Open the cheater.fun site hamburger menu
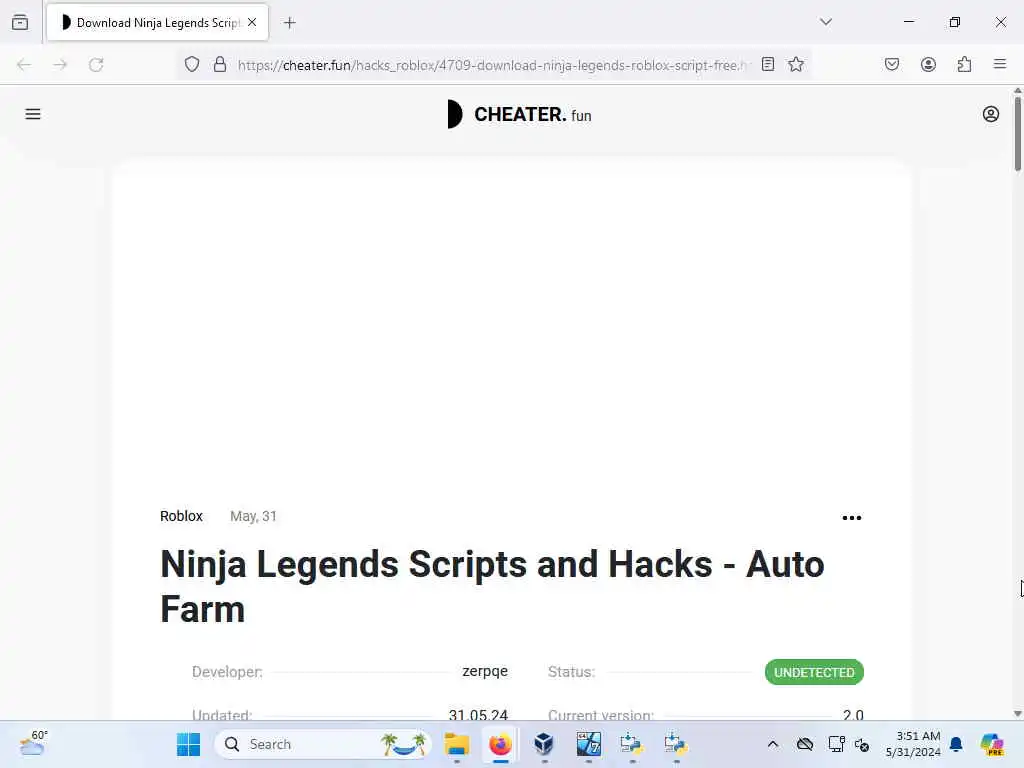This screenshot has height=768, width=1024. pyautogui.click(x=33, y=114)
